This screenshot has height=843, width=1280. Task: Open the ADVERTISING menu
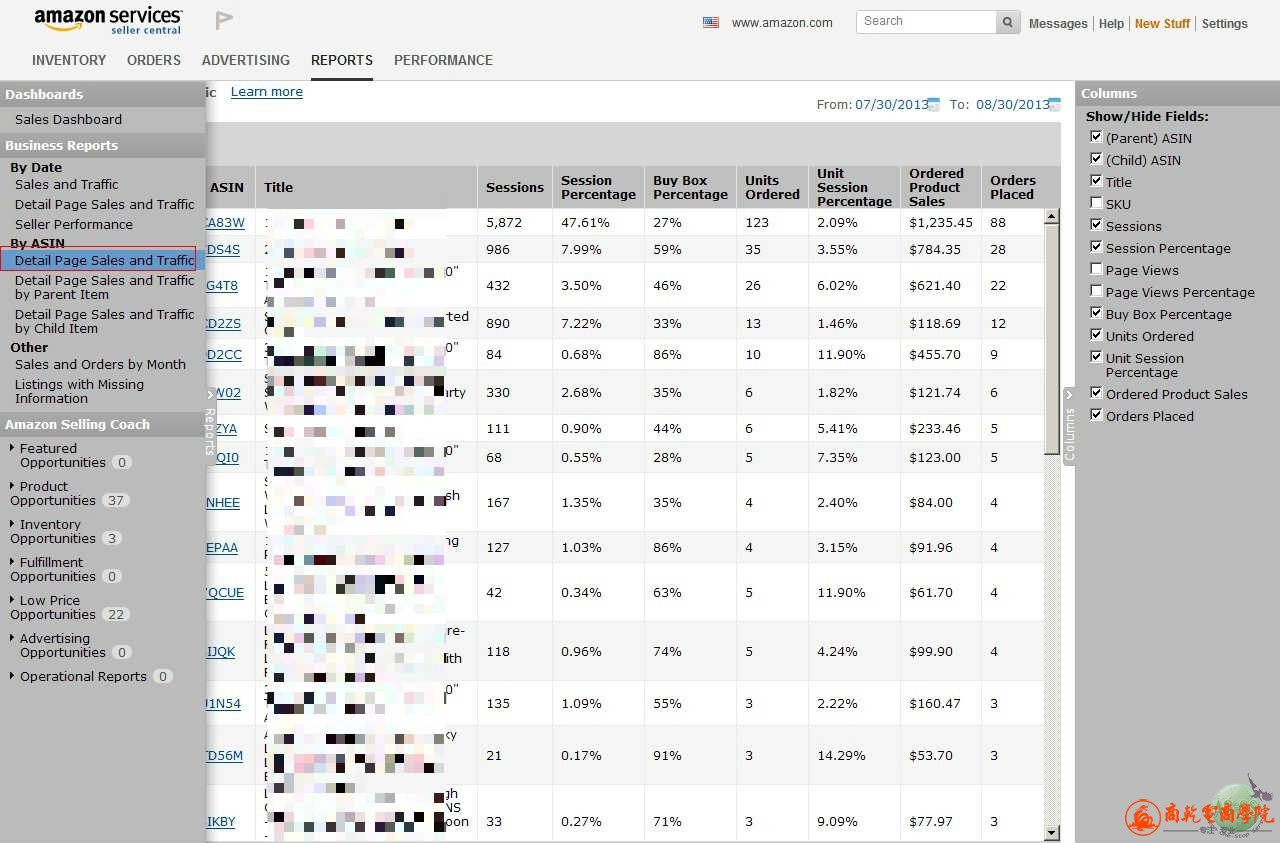pyautogui.click(x=246, y=60)
